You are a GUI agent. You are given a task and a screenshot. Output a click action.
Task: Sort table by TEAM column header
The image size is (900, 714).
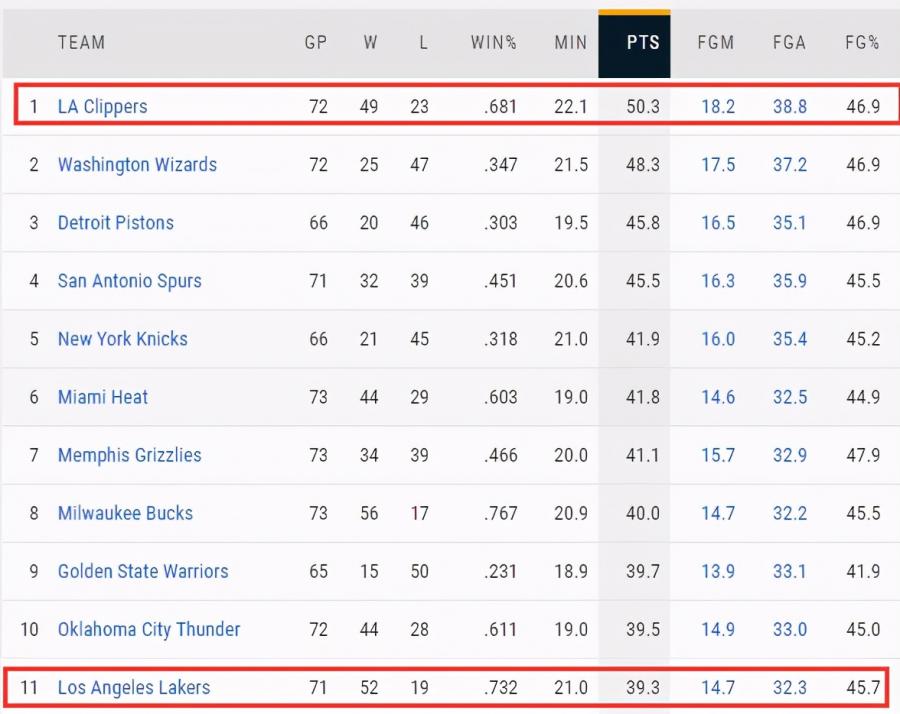tap(82, 42)
